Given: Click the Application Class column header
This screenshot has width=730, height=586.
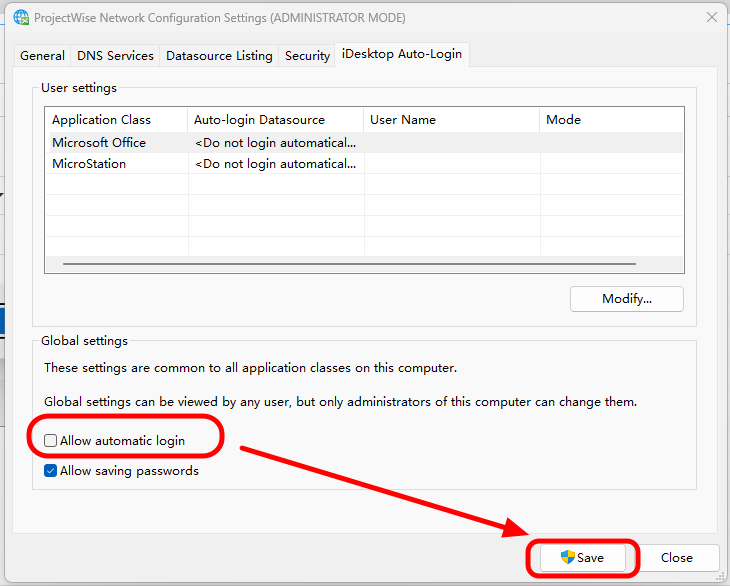Looking at the screenshot, I should coord(117,120).
